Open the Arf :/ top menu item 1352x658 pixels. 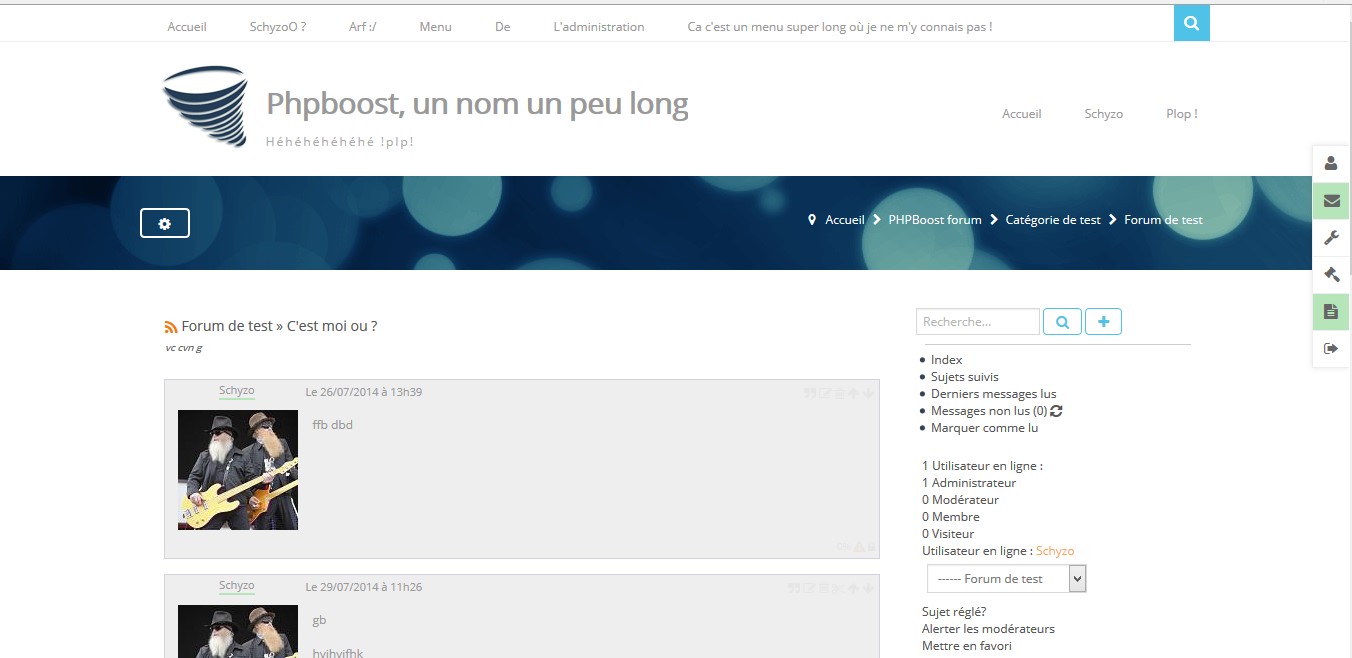tap(363, 27)
